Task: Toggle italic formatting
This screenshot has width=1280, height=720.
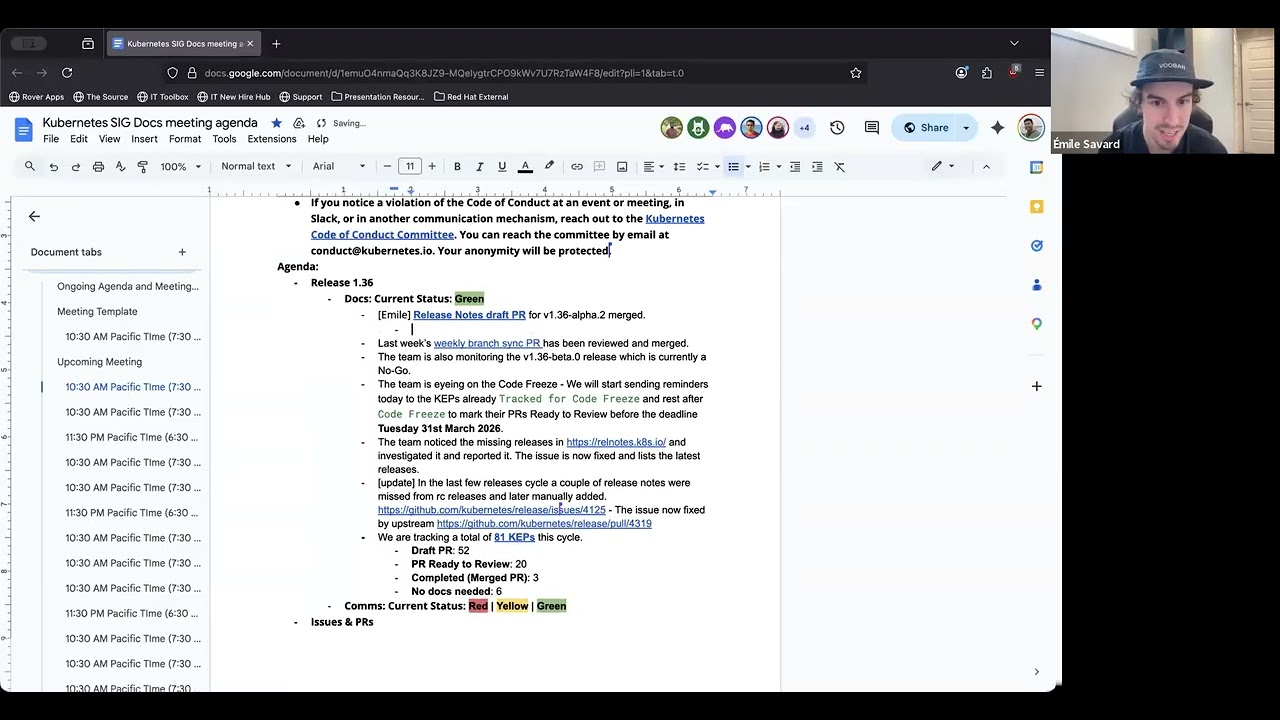Action: point(480,166)
